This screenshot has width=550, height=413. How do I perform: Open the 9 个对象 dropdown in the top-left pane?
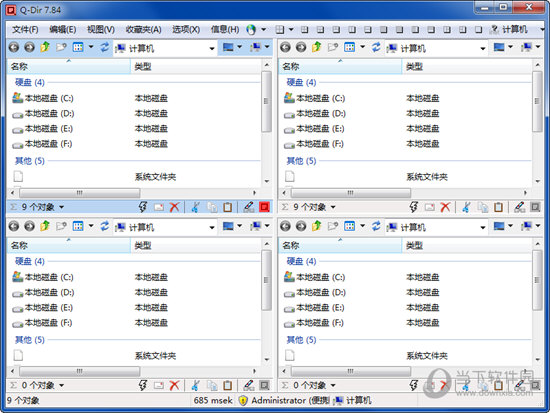click(61, 207)
